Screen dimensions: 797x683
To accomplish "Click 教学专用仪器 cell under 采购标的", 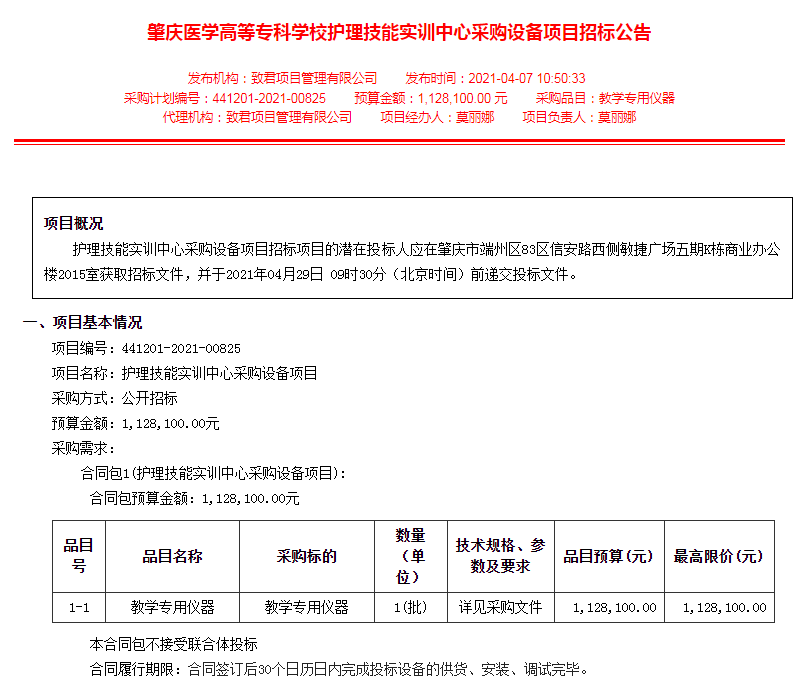I will (307, 607).
